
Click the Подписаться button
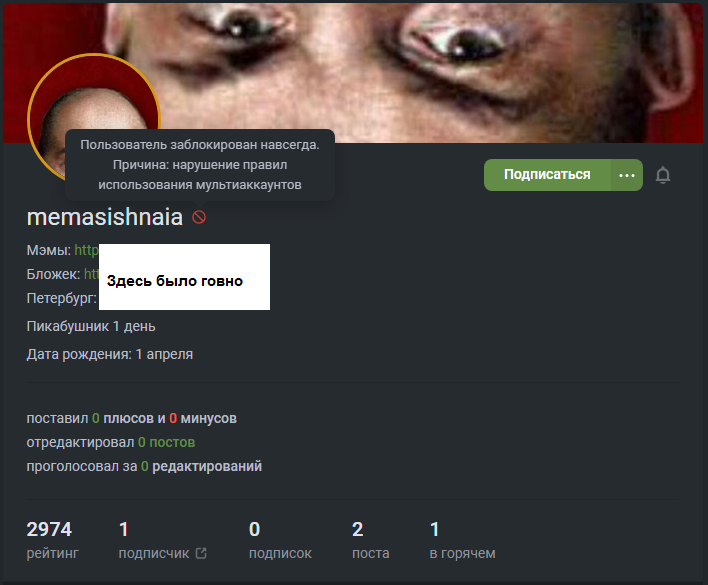(x=547, y=175)
